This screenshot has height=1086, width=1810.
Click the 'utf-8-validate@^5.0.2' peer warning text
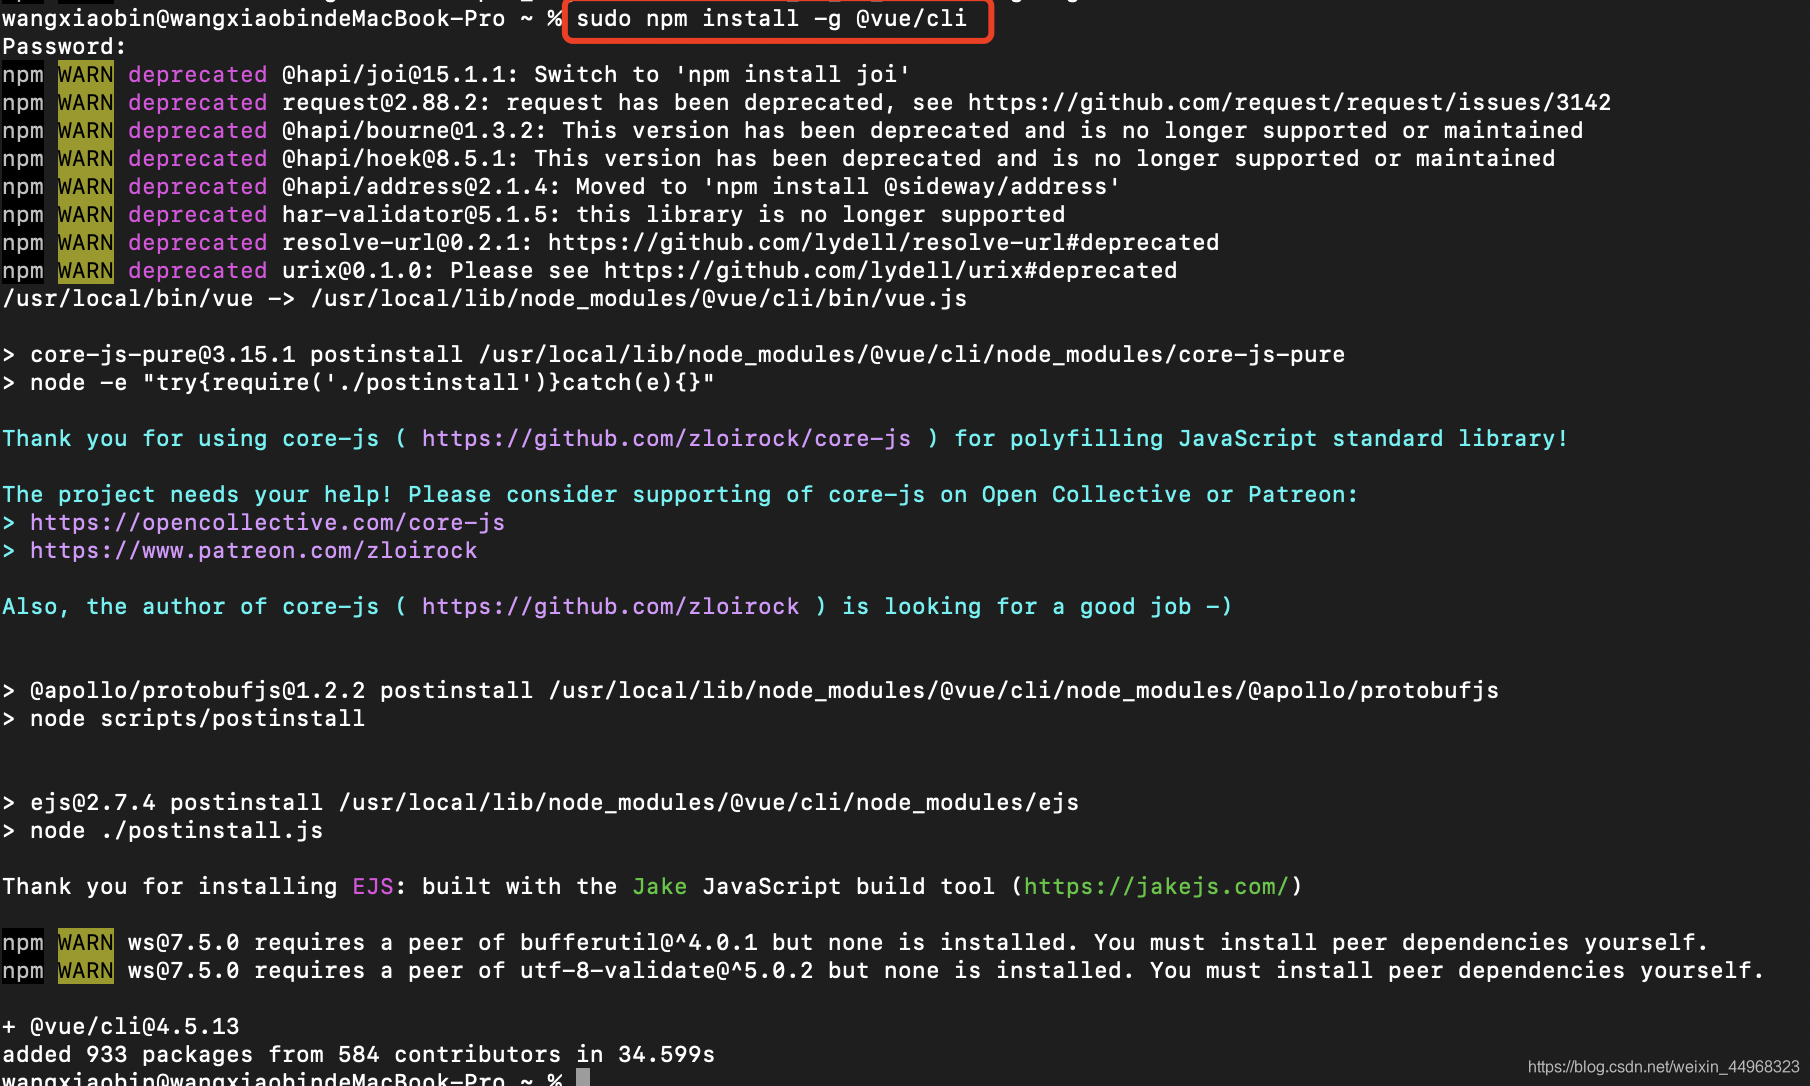coord(666,971)
